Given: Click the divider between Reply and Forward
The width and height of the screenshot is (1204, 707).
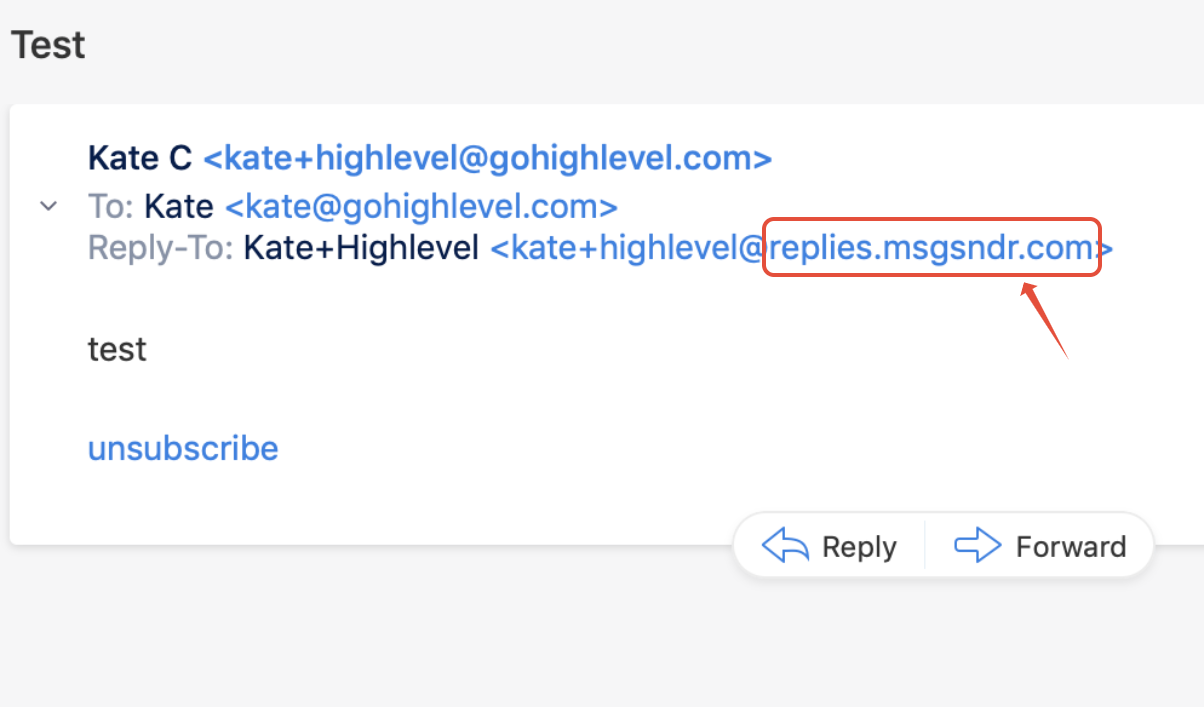Looking at the screenshot, I should 925,546.
